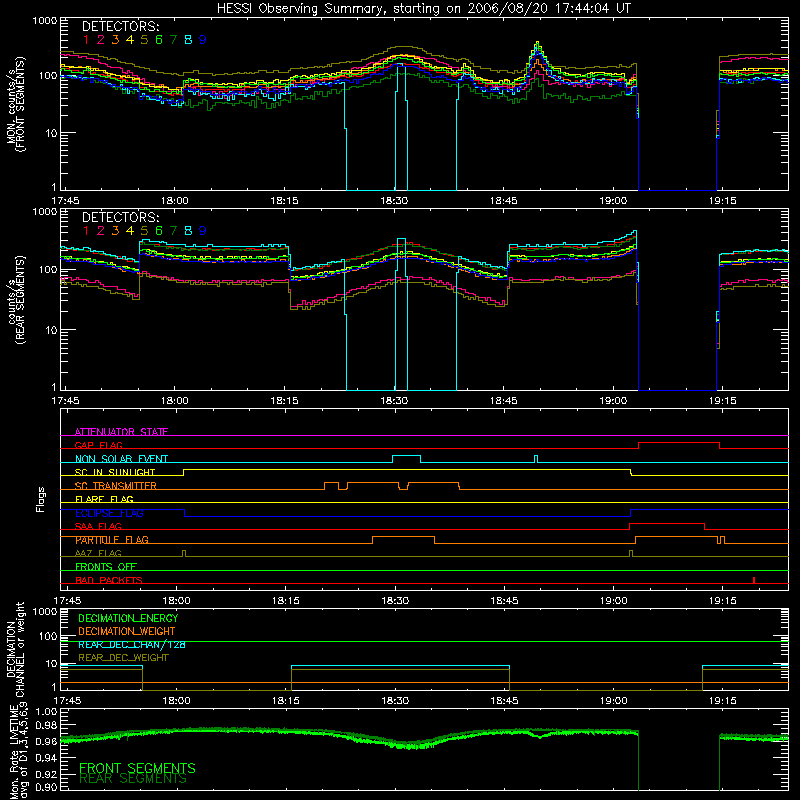
Task: Click the 18:30 time tick under the decimation plot
Action: point(395,701)
